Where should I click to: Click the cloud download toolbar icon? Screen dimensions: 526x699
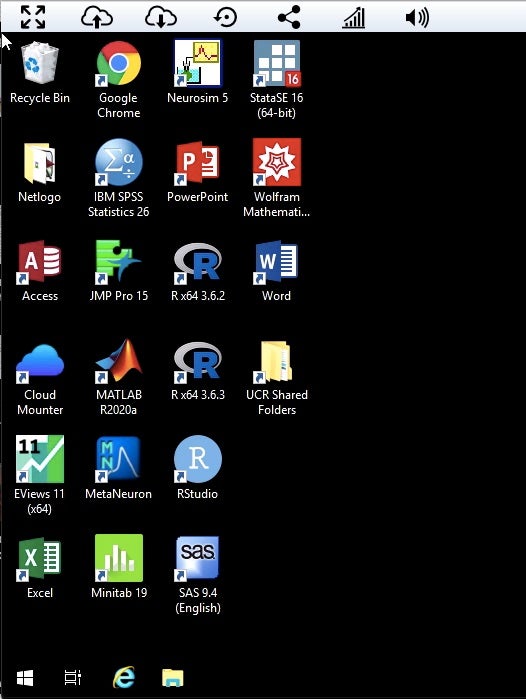161,17
